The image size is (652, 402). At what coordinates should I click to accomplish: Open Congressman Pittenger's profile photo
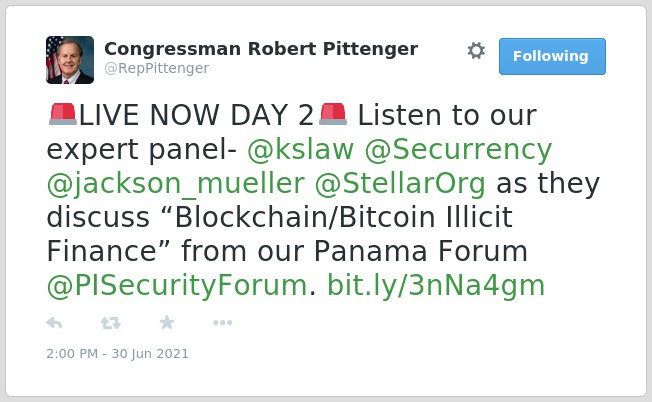point(70,60)
